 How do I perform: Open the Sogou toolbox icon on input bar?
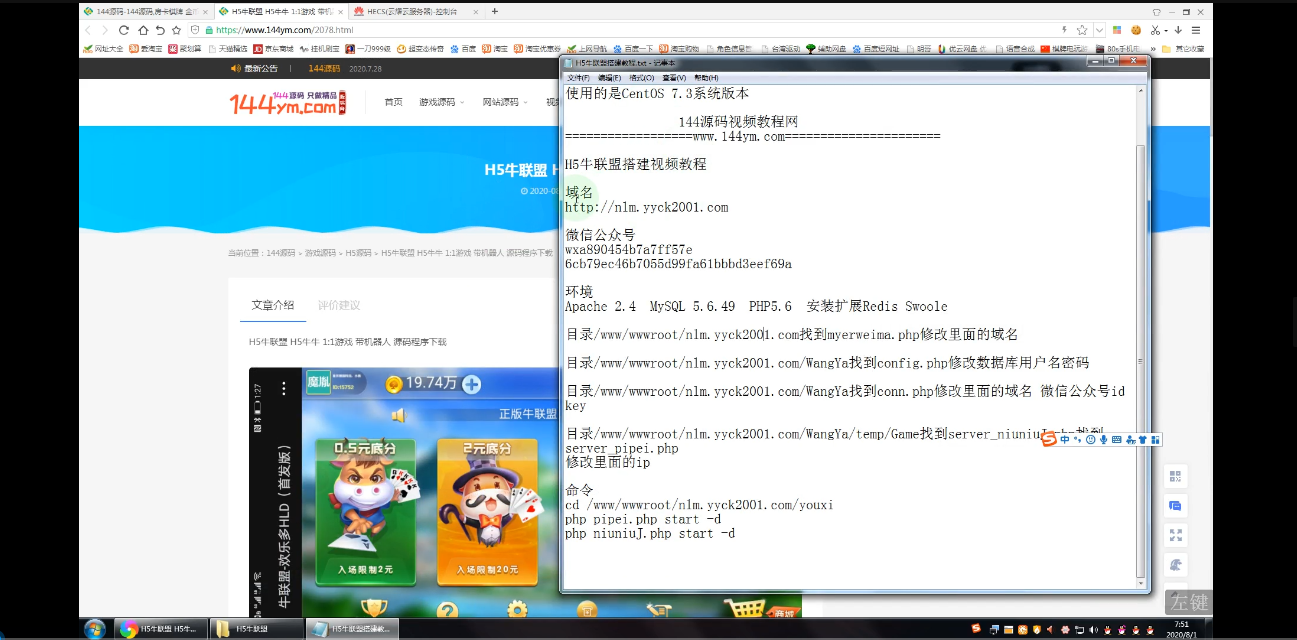[1156, 439]
